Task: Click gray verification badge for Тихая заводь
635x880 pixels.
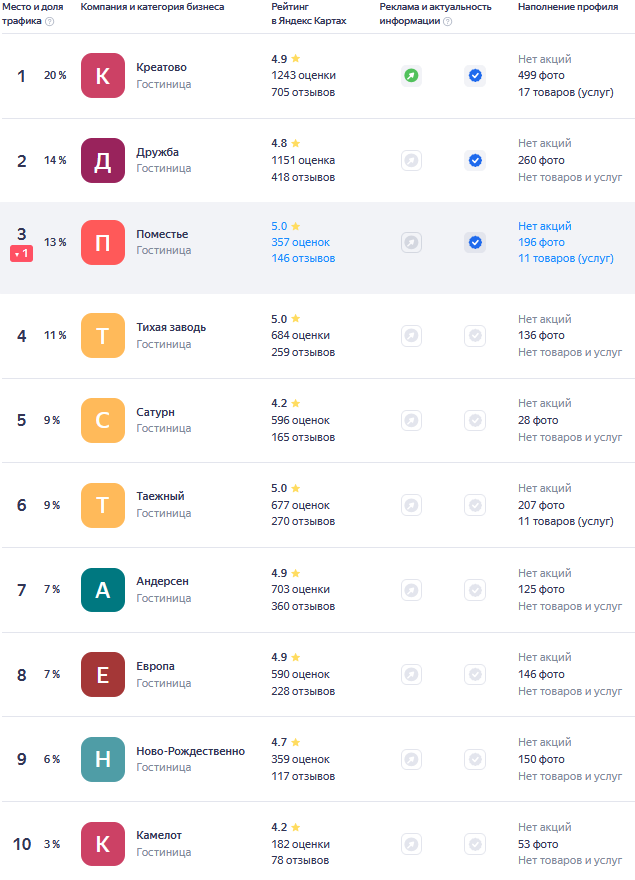Action: (x=475, y=336)
